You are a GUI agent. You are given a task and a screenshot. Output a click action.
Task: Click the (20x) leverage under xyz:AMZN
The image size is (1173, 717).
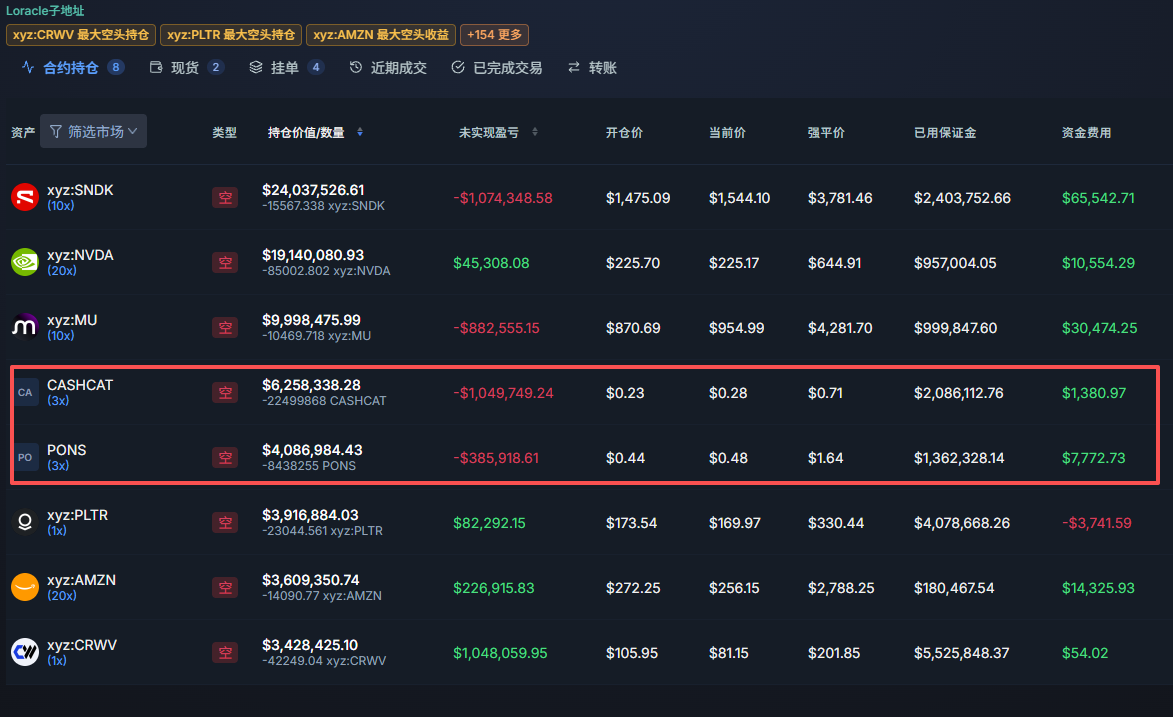tap(61, 596)
